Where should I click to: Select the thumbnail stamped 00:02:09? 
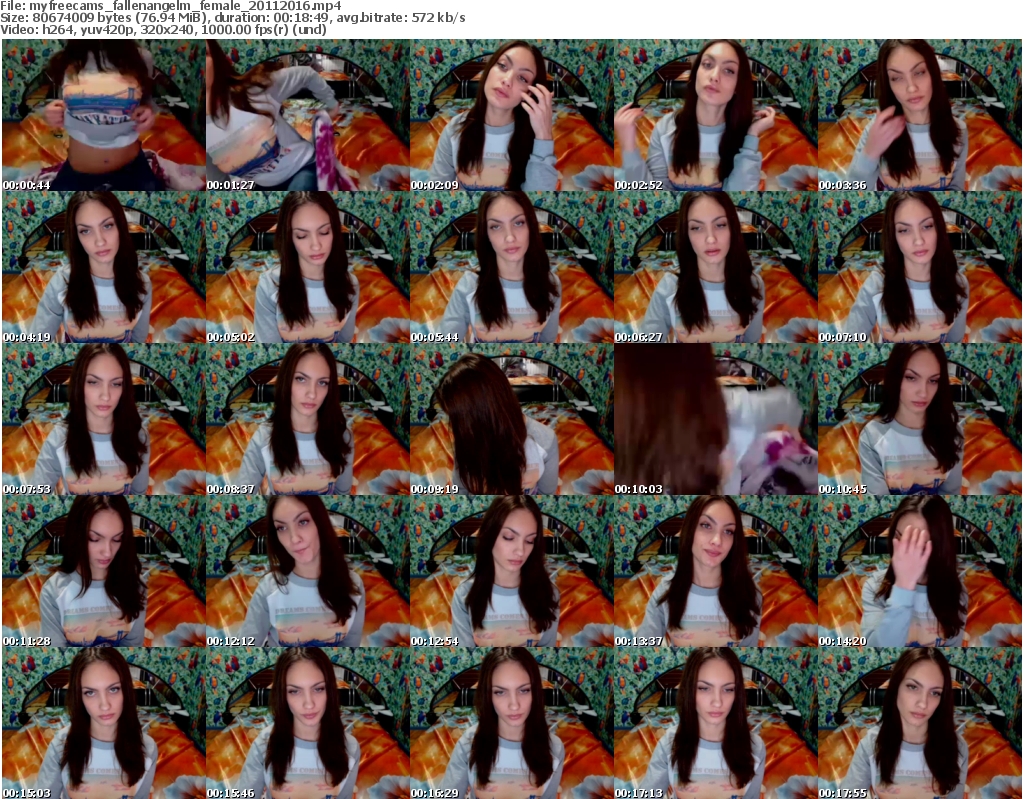[511, 115]
